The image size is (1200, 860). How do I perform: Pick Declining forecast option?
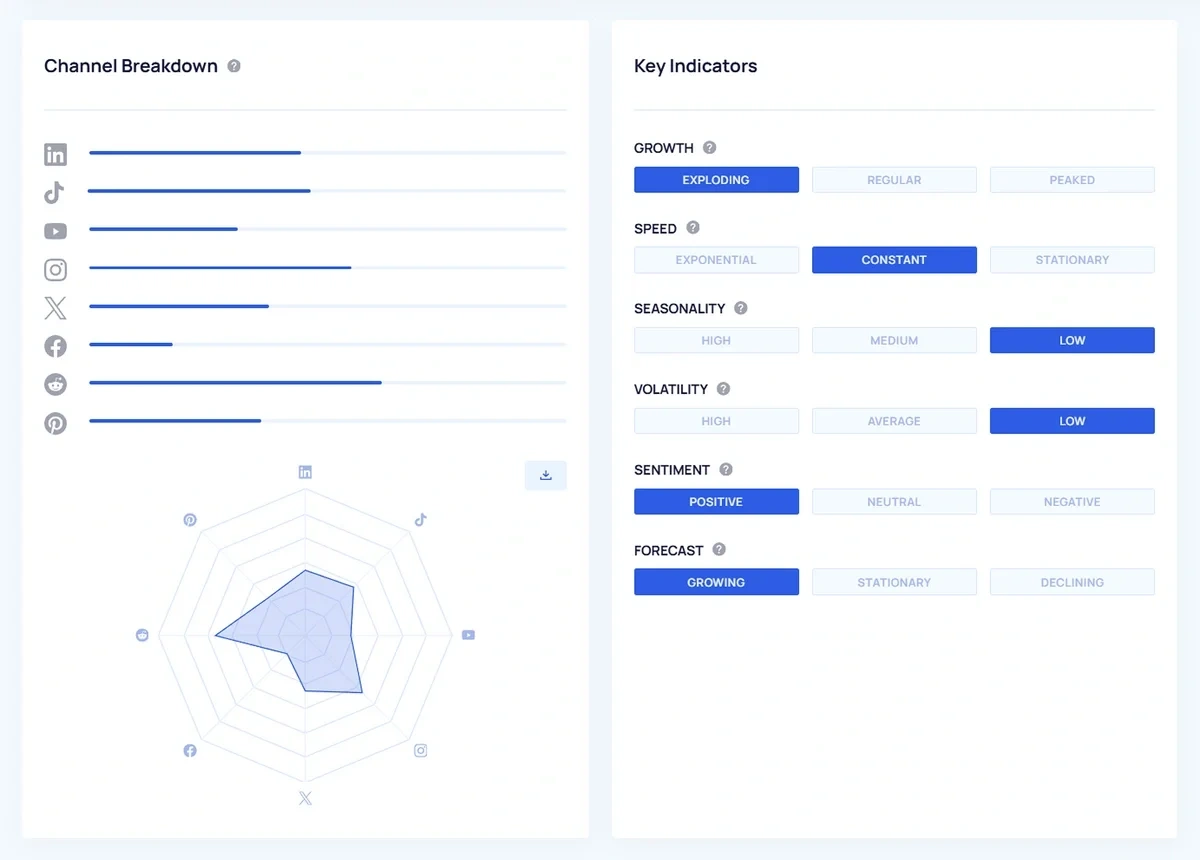pyautogui.click(x=1072, y=582)
